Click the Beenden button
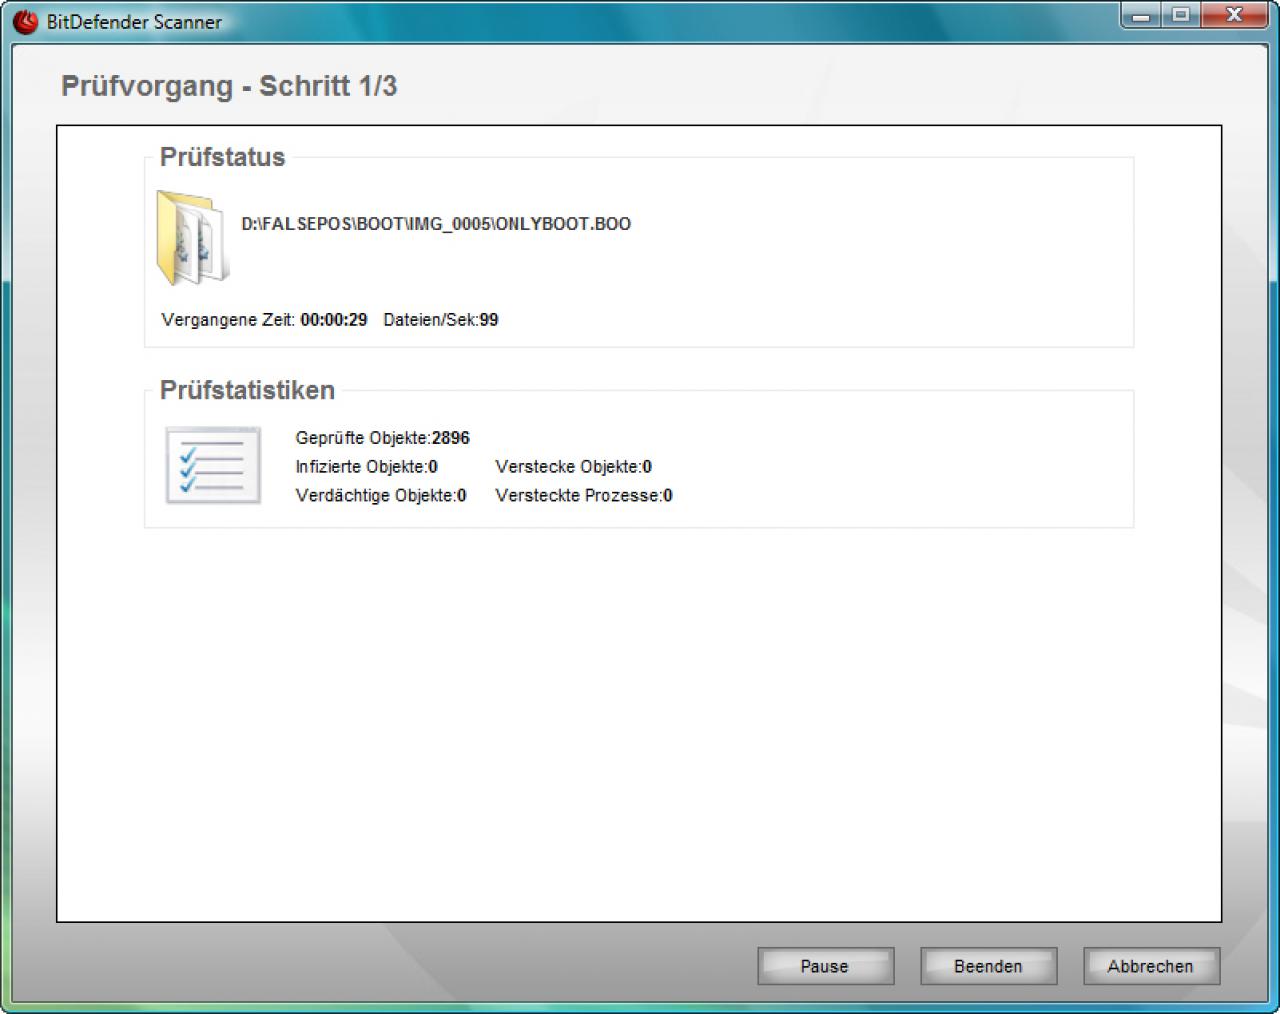Image resolution: width=1280 pixels, height=1014 pixels. 988,966
